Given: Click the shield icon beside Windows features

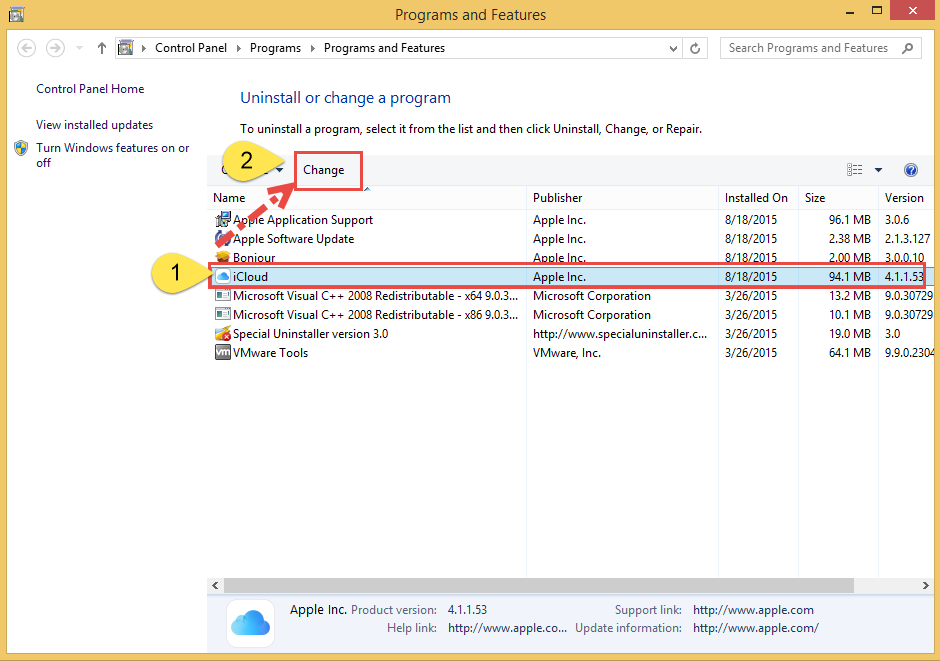Looking at the screenshot, I should click(x=21, y=148).
